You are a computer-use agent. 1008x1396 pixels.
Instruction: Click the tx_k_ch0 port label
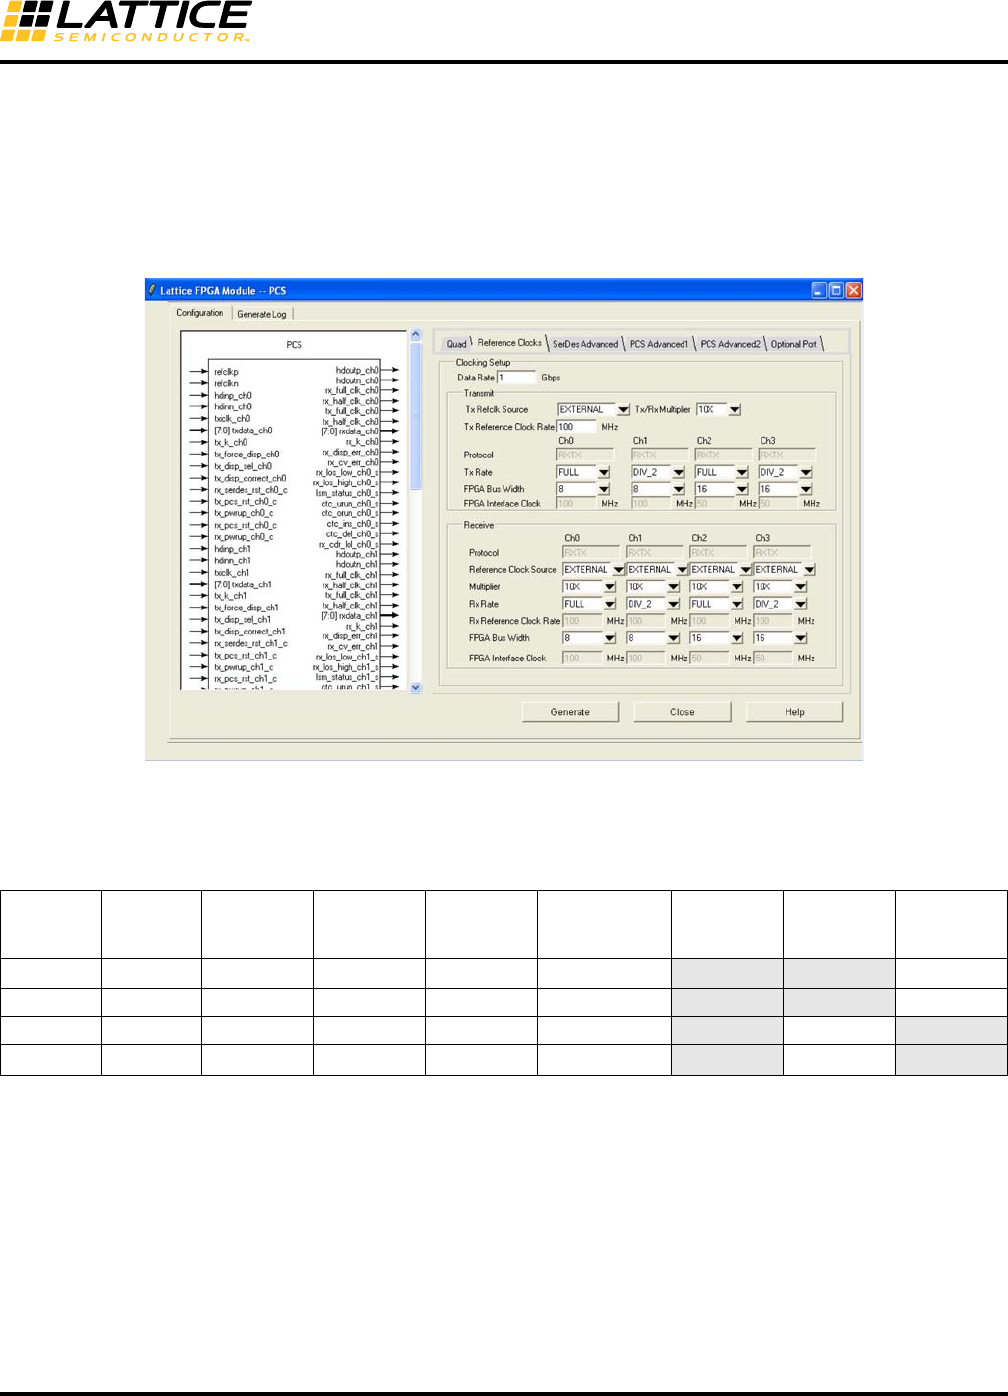(x=230, y=442)
